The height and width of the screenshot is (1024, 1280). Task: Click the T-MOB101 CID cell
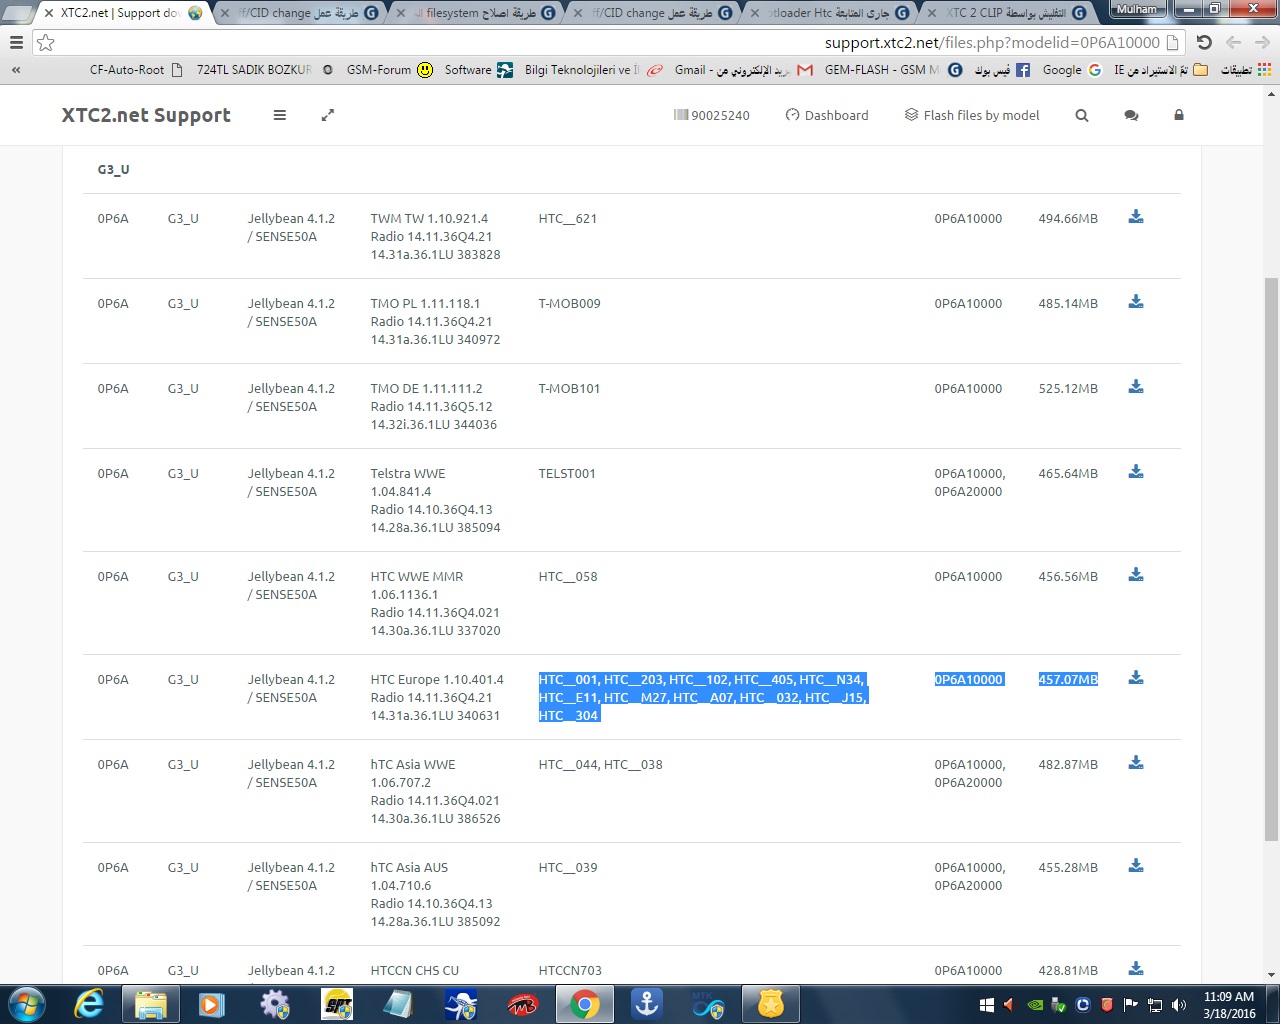click(569, 388)
